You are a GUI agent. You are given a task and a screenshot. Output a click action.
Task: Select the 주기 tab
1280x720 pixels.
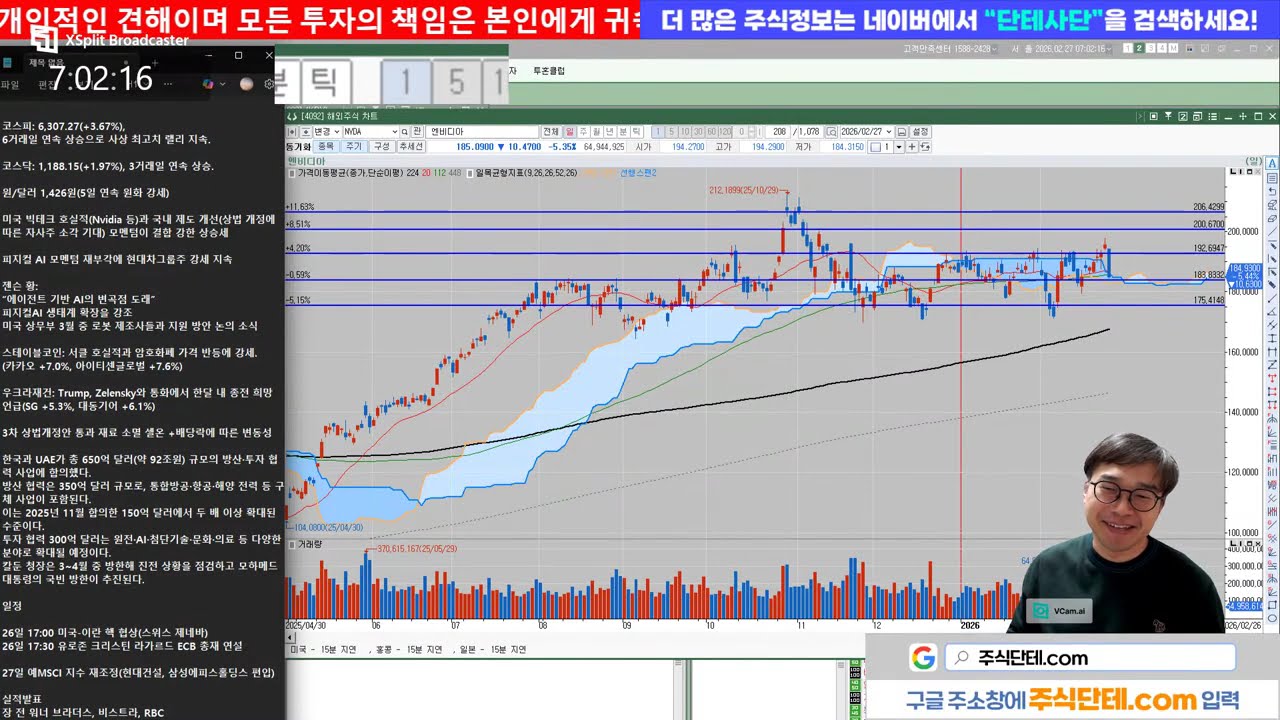click(354, 146)
